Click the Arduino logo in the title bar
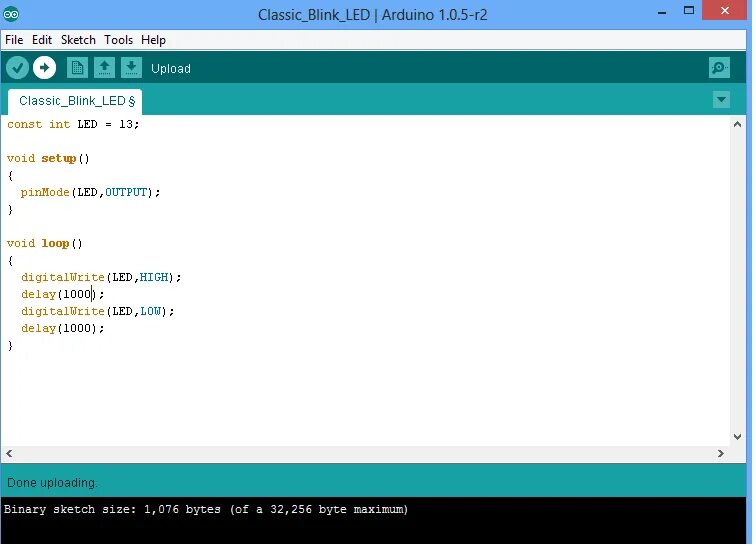 coord(11,14)
